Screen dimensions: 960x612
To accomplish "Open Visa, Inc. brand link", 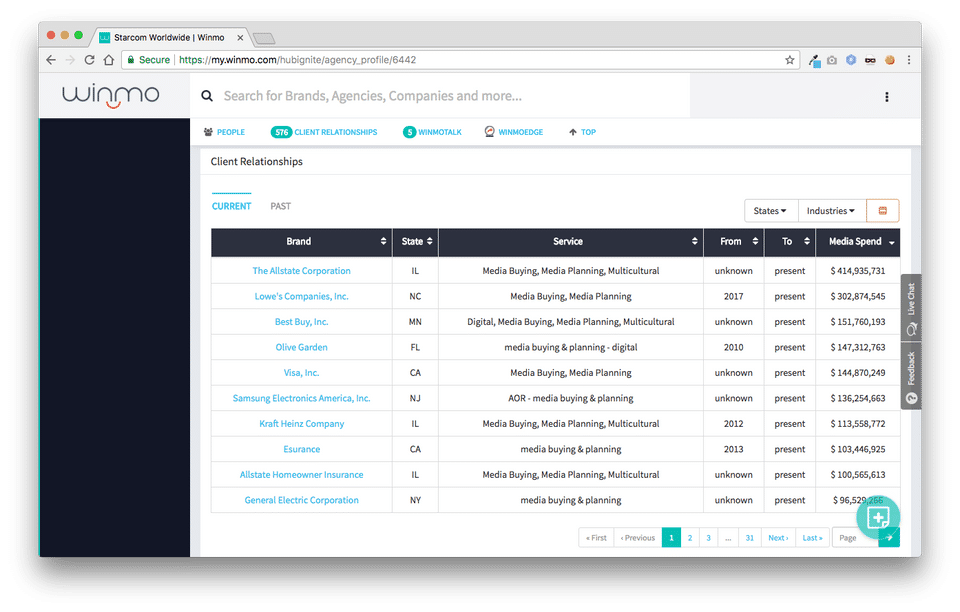I will coord(301,373).
